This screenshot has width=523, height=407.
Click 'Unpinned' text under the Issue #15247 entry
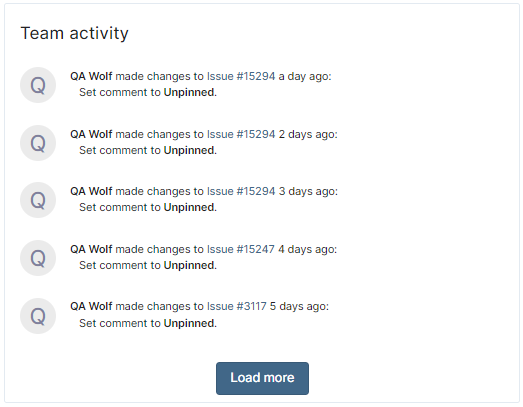click(190, 265)
